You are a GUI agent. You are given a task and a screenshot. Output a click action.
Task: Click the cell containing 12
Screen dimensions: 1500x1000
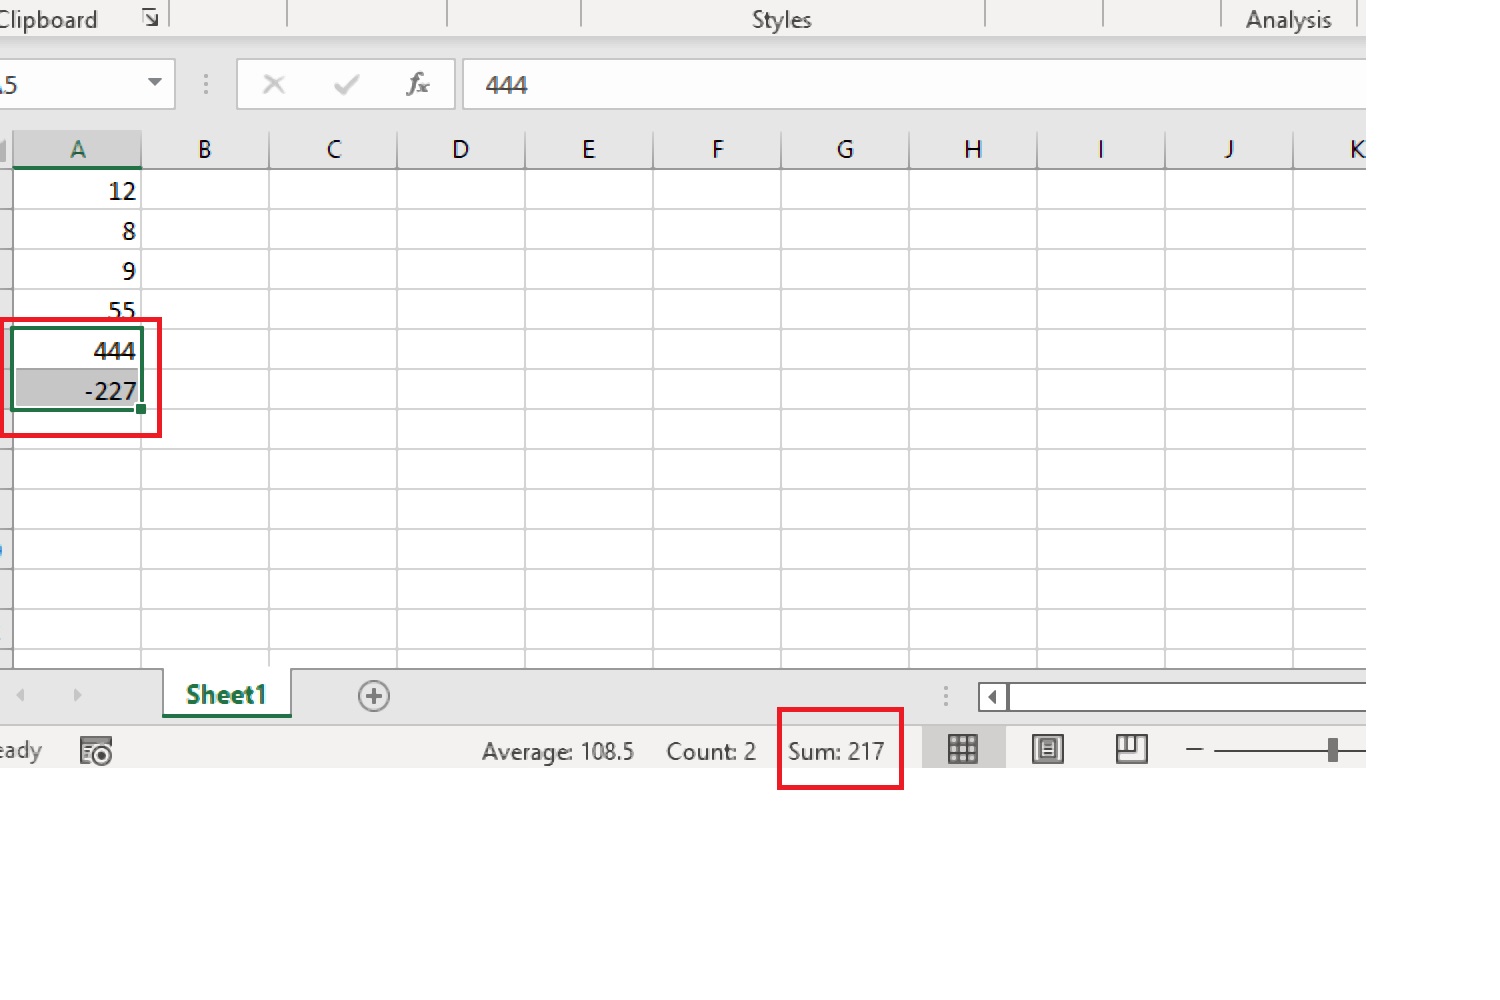tap(77, 190)
